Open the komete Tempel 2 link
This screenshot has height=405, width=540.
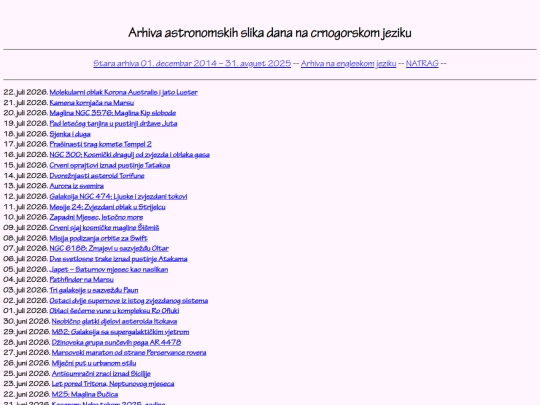[x=101, y=144]
